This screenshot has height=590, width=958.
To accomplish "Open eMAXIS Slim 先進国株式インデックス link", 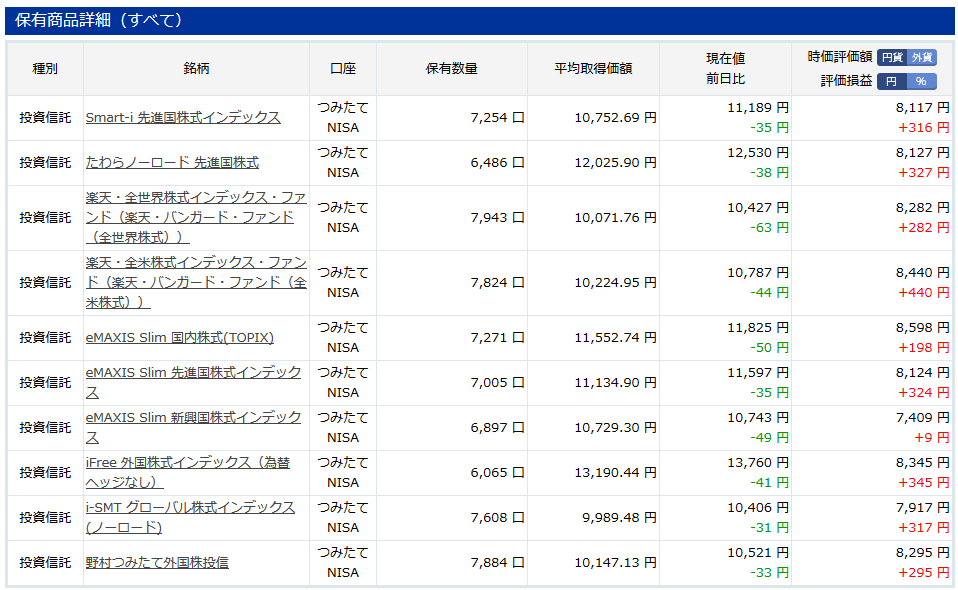I will point(193,382).
